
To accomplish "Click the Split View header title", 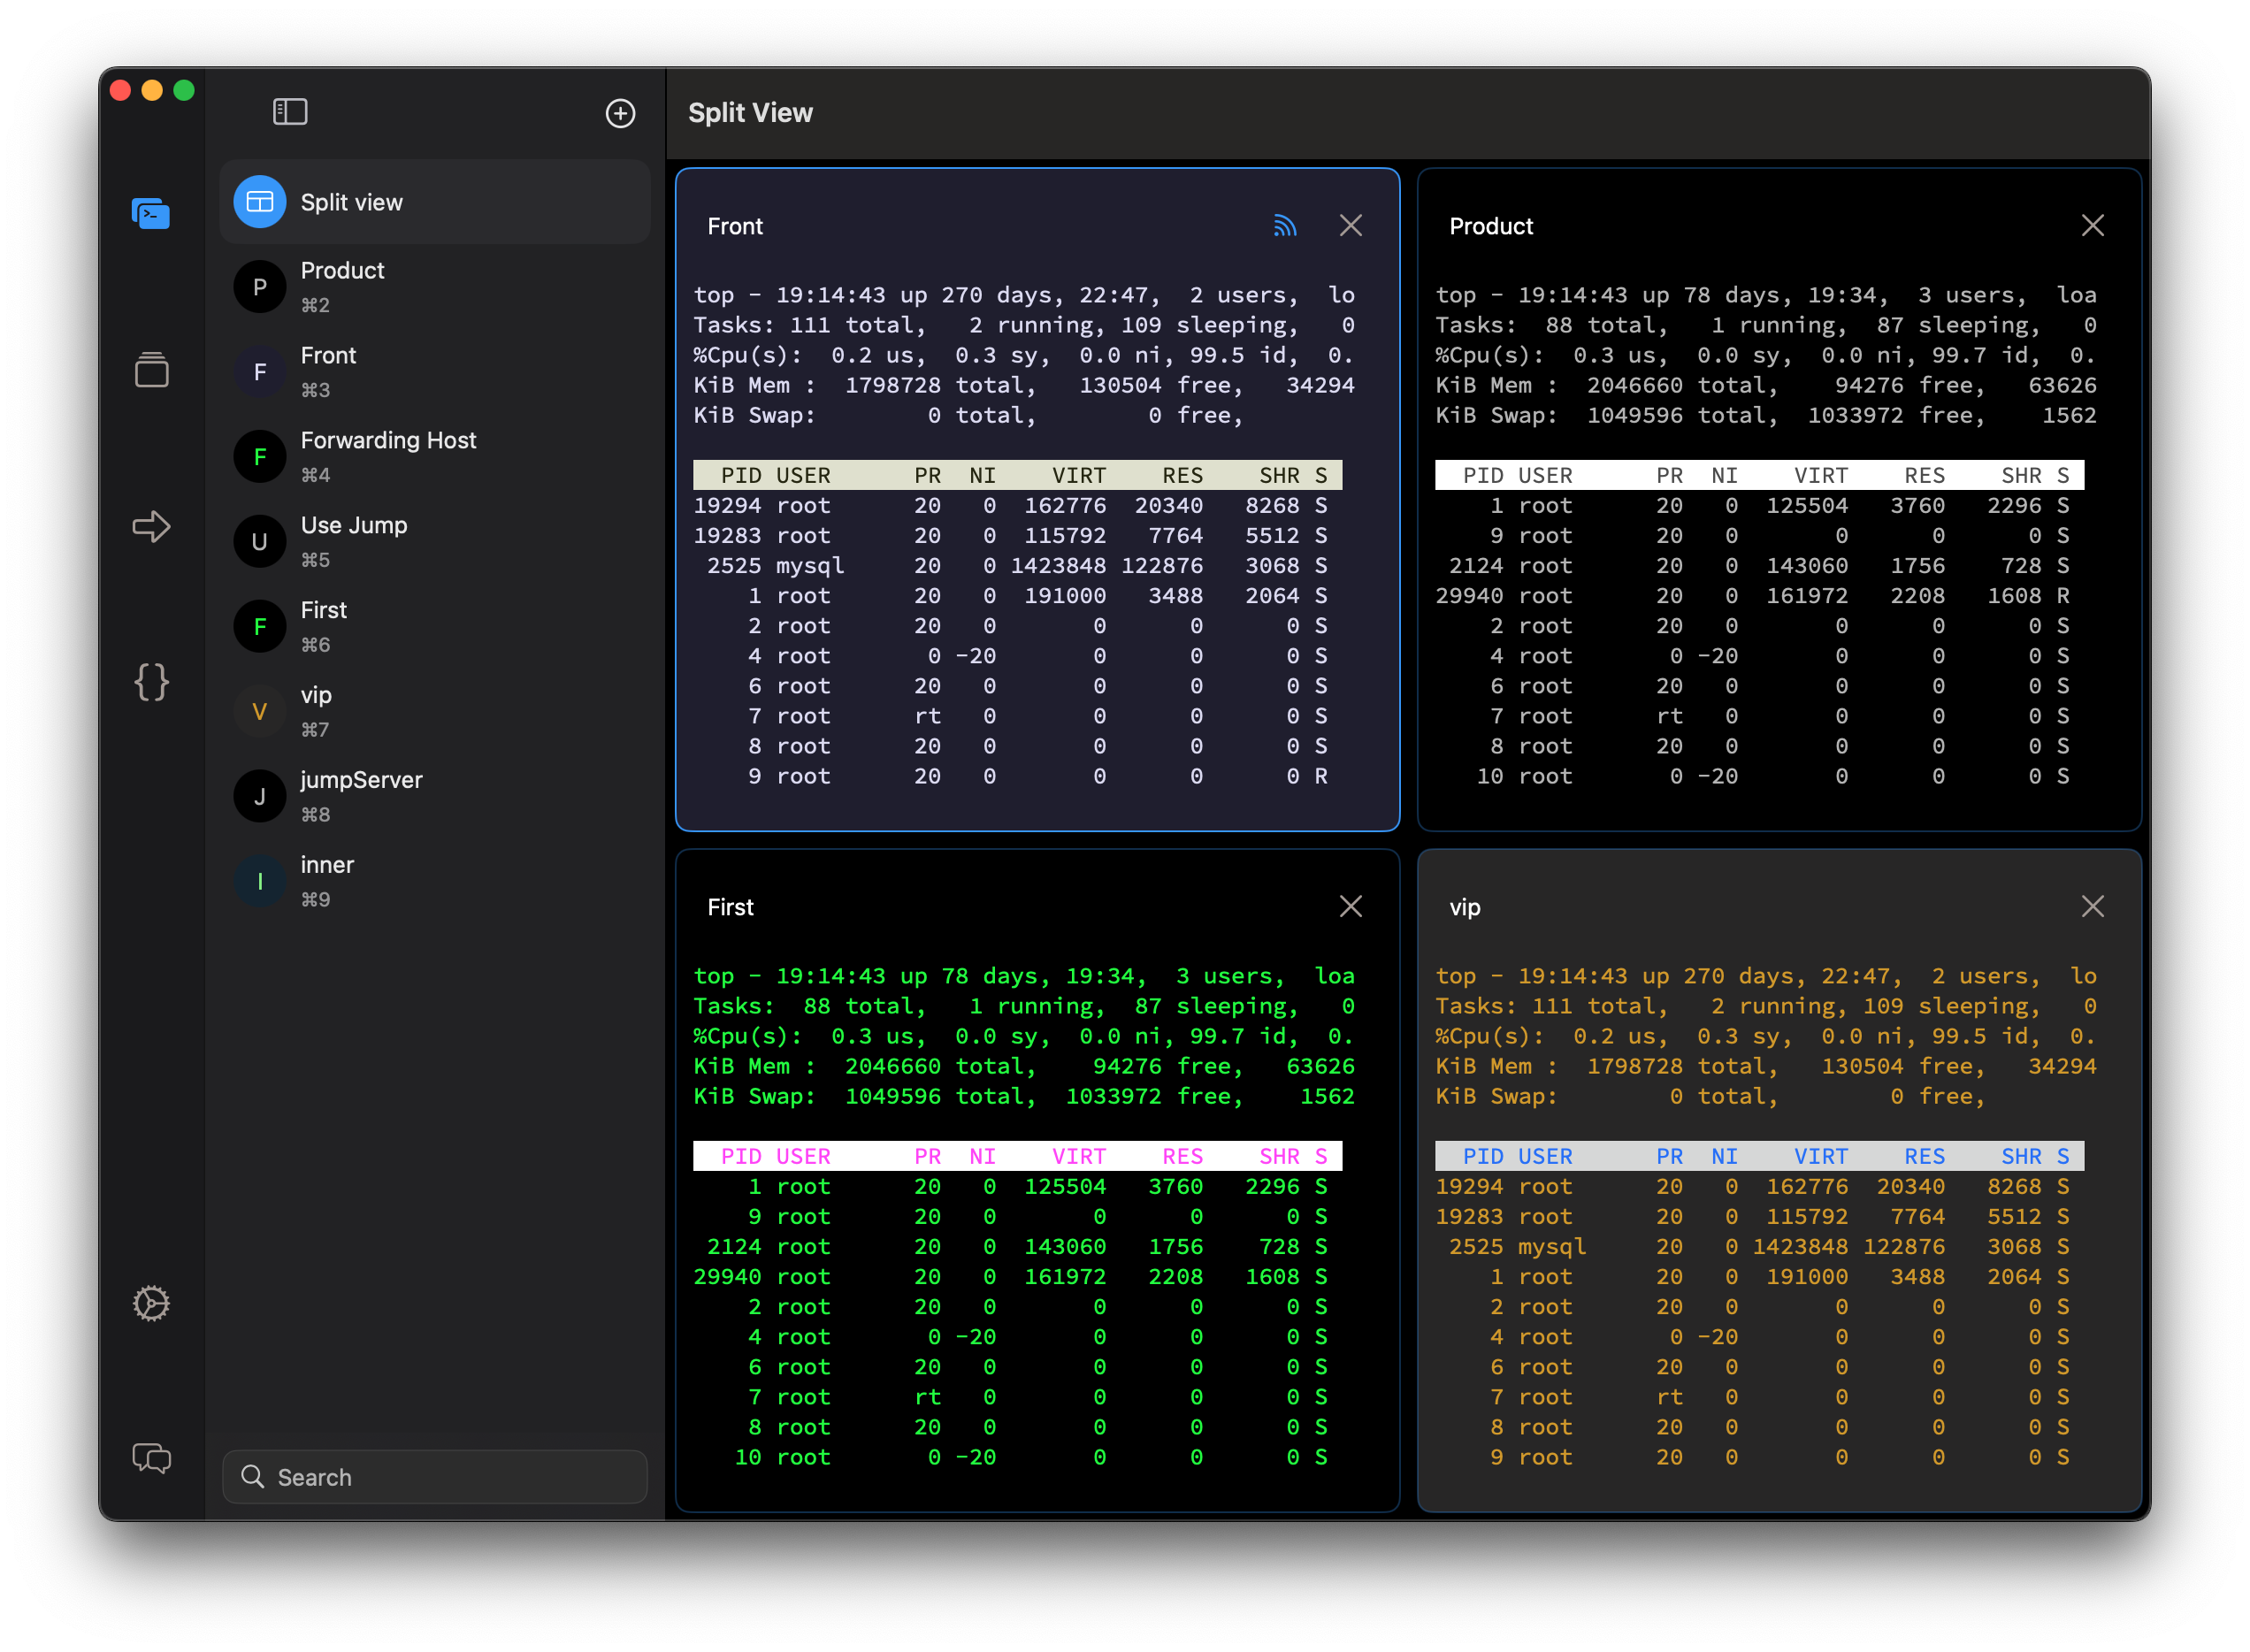I will (x=750, y=113).
